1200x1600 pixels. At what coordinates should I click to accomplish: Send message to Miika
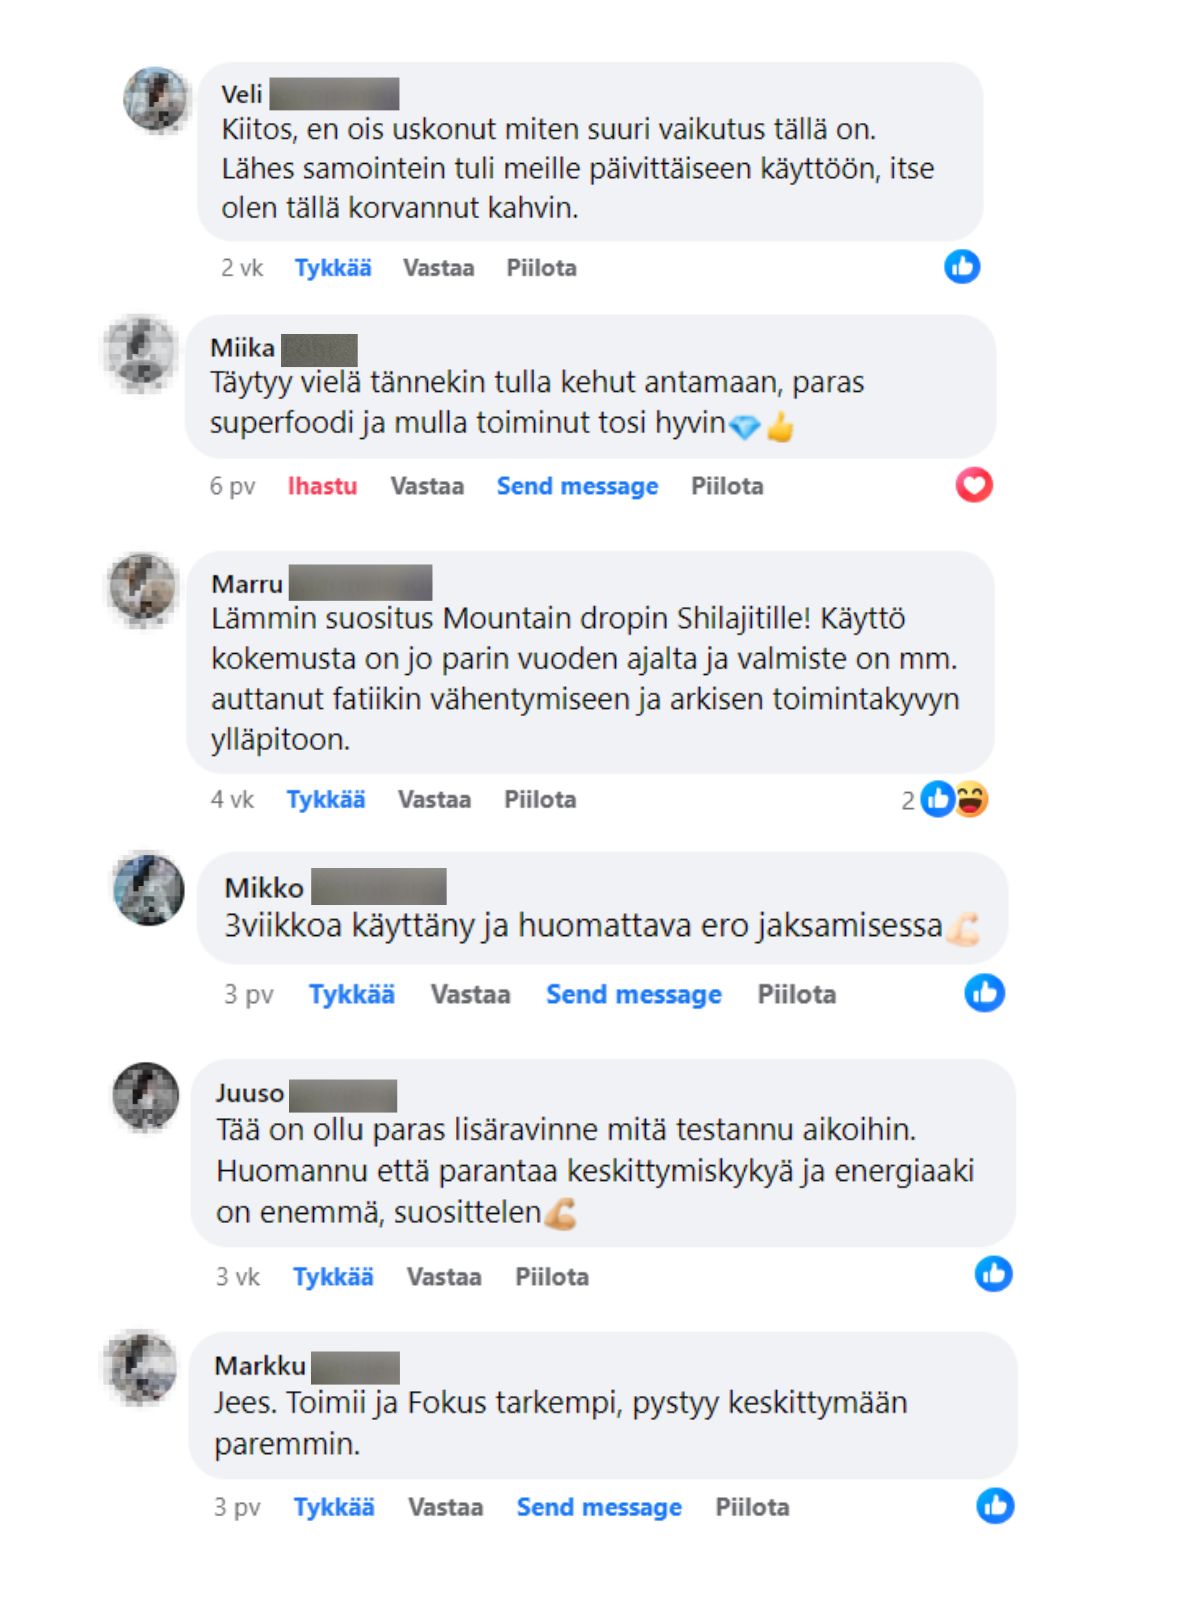click(577, 486)
